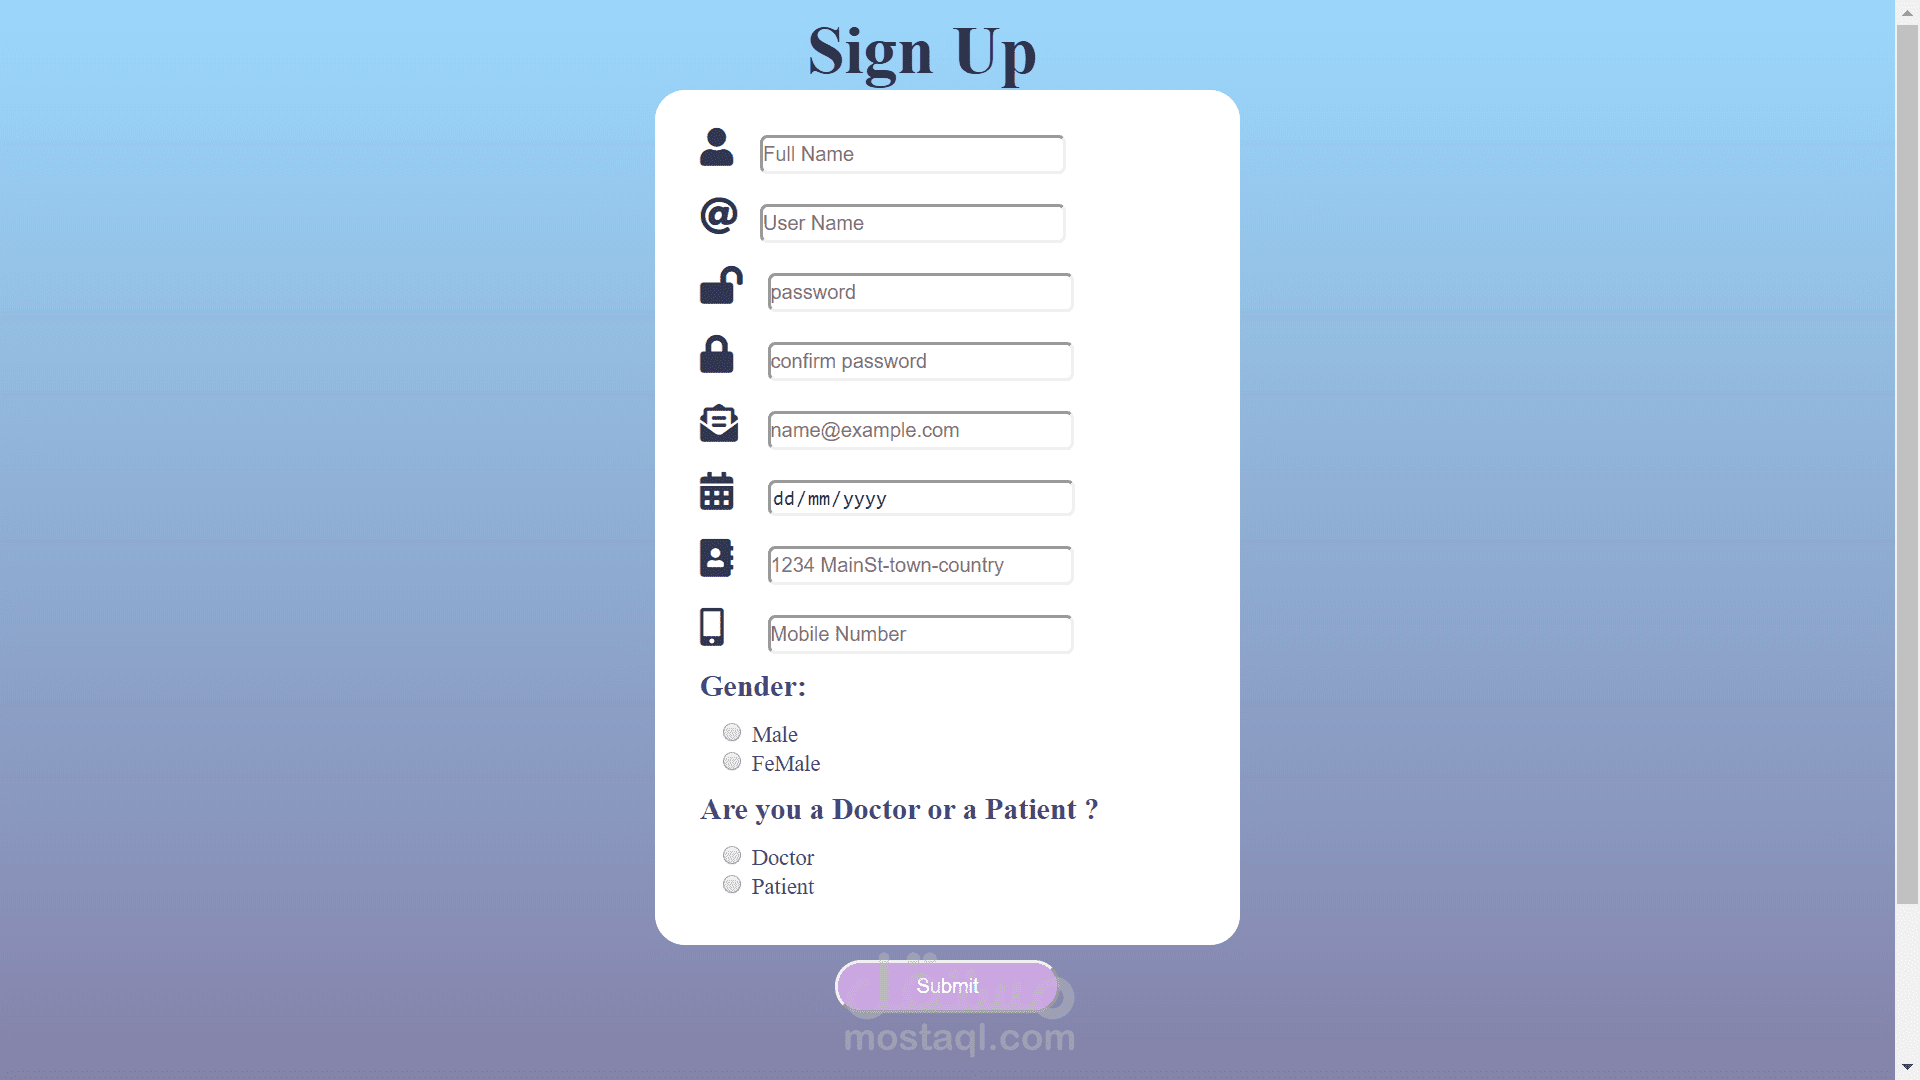The height and width of the screenshot is (1080, 1920).
Task: Click the Submit button
Action: 947,986
